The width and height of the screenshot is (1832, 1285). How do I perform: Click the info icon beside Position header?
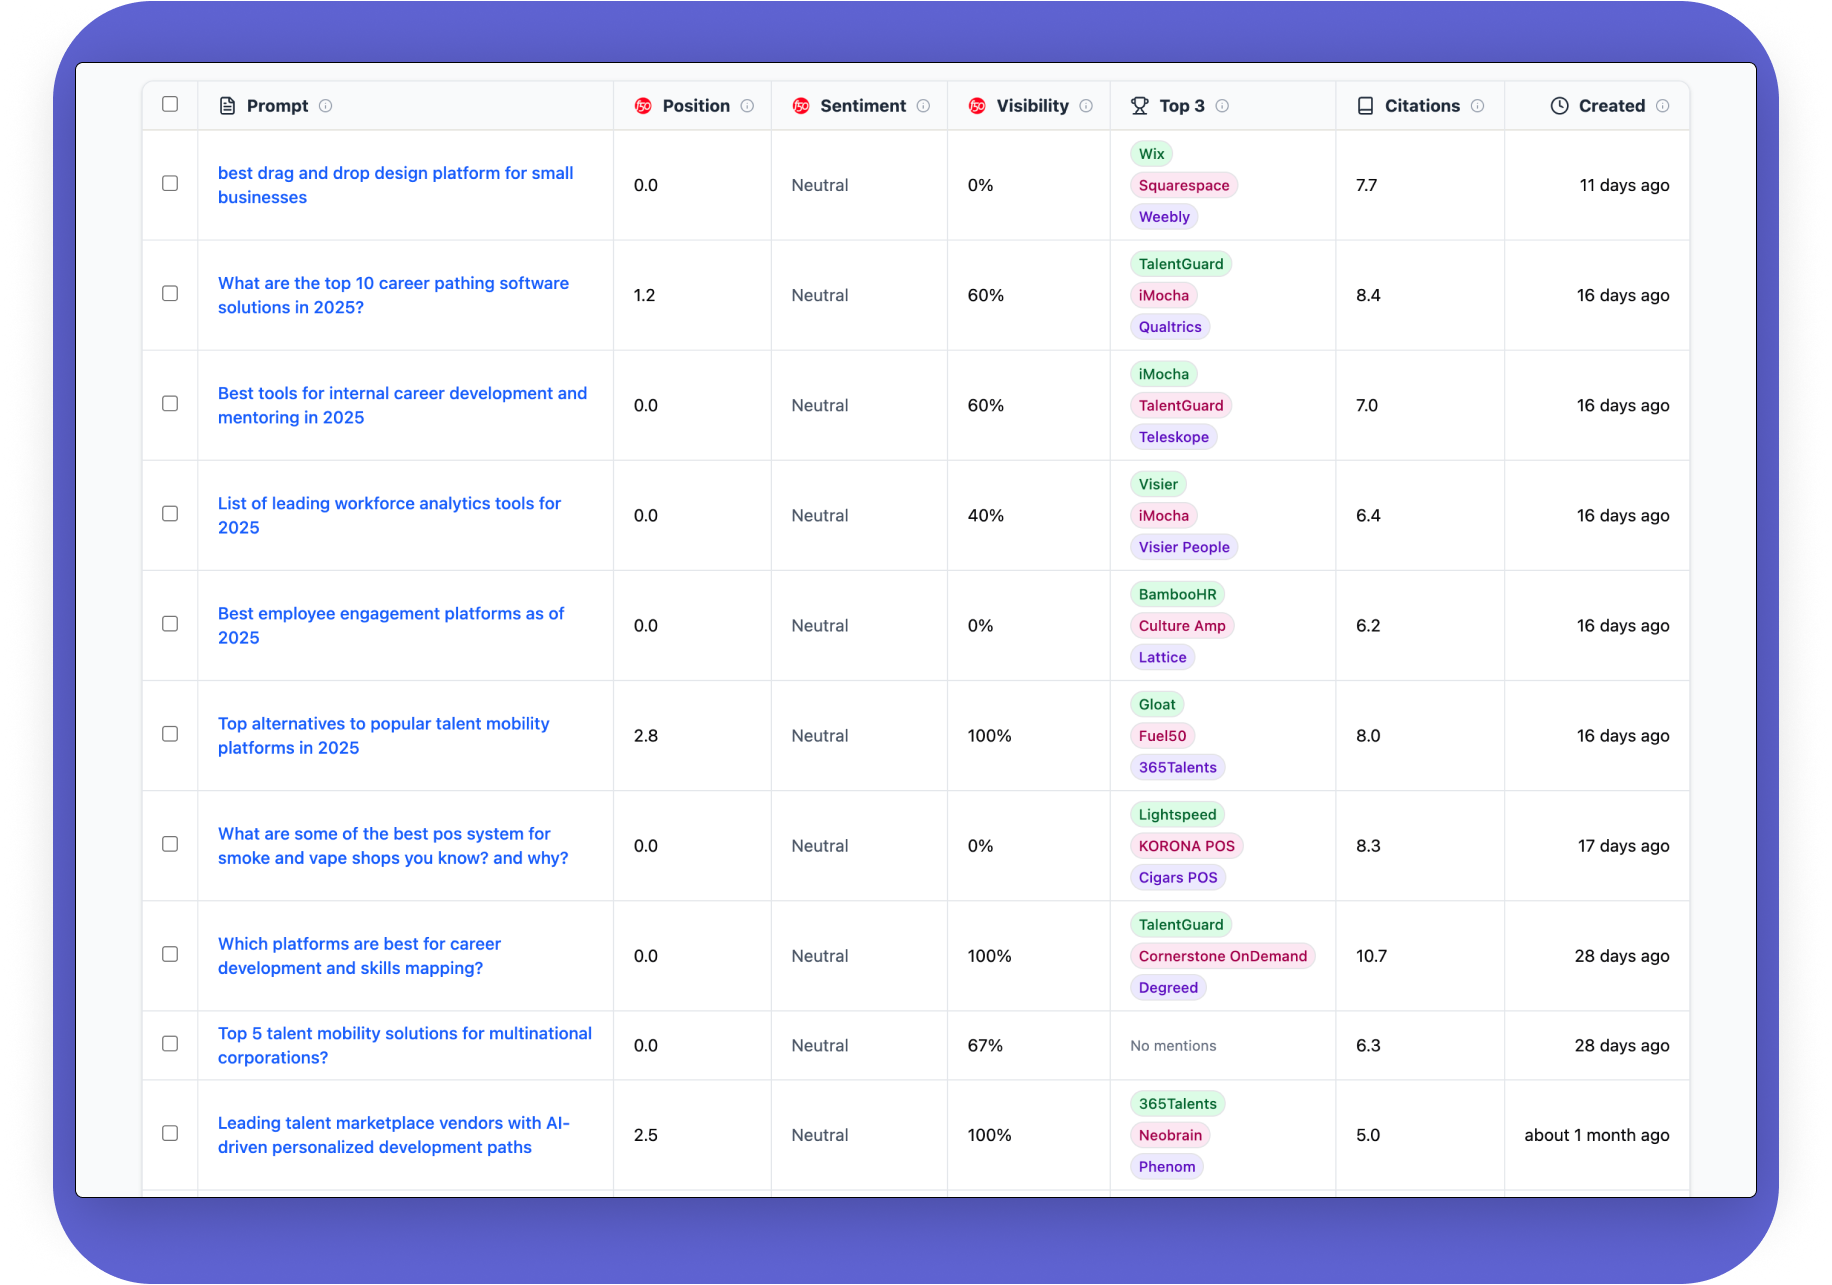[x=747, y=106]
